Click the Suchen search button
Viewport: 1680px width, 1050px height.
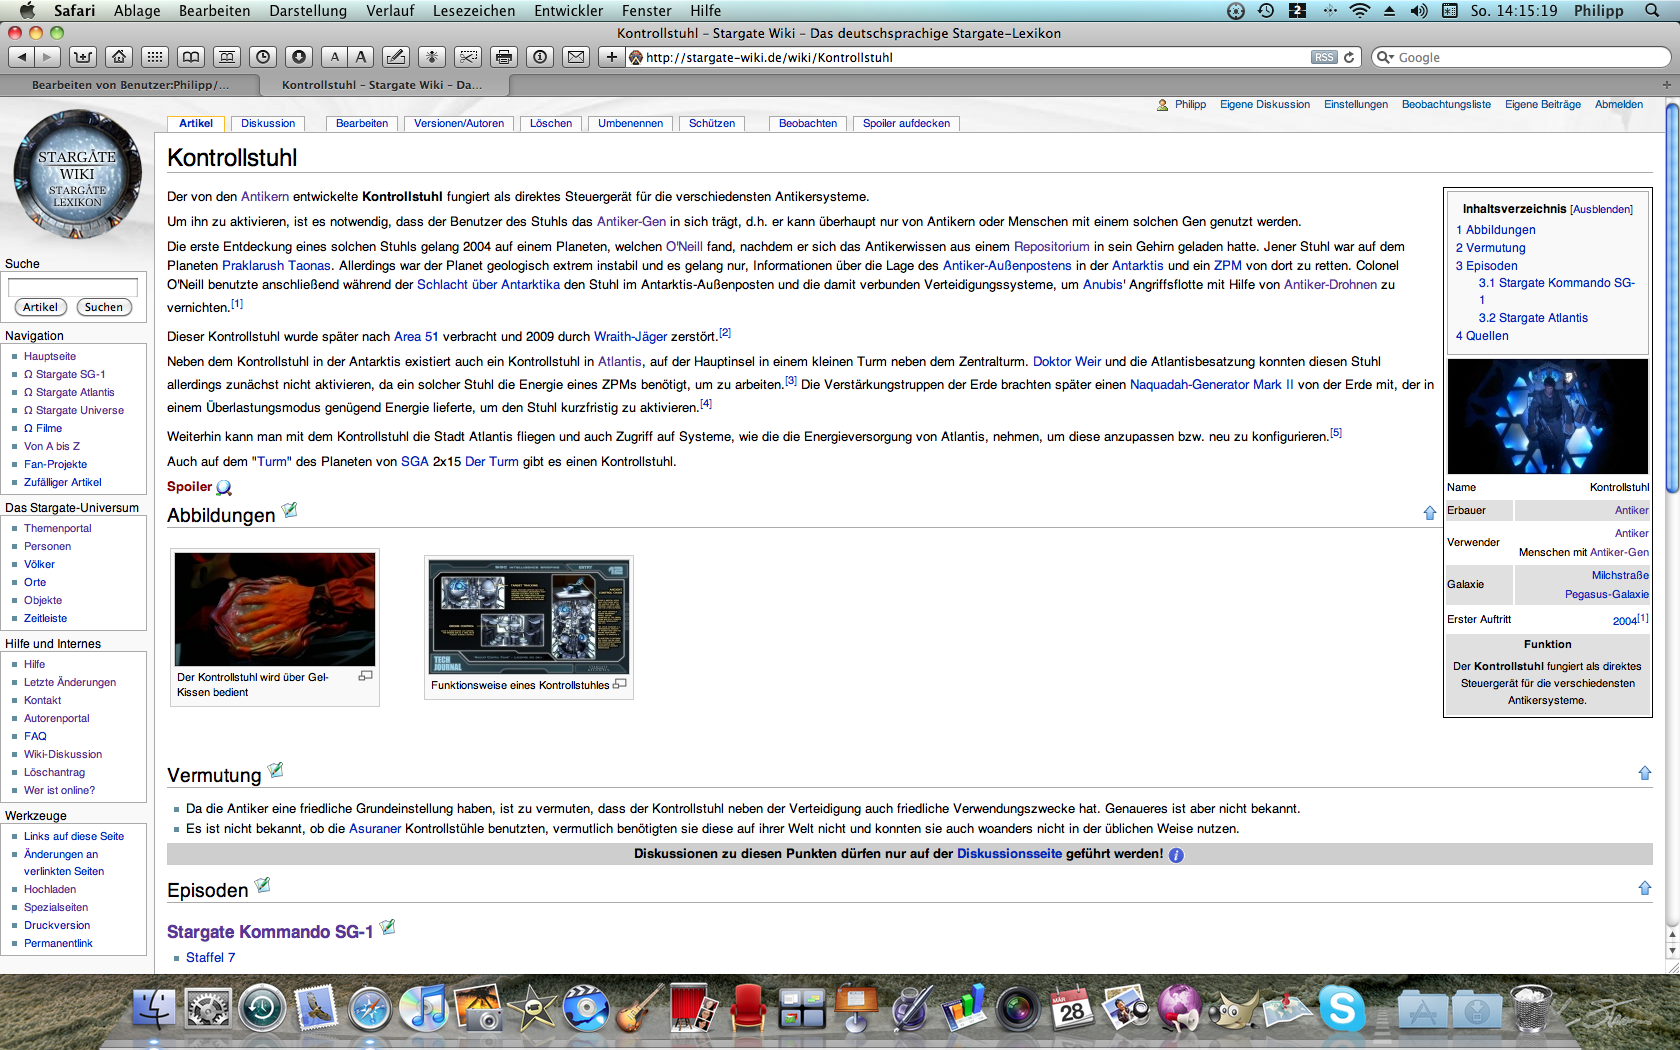pos(103,307)
